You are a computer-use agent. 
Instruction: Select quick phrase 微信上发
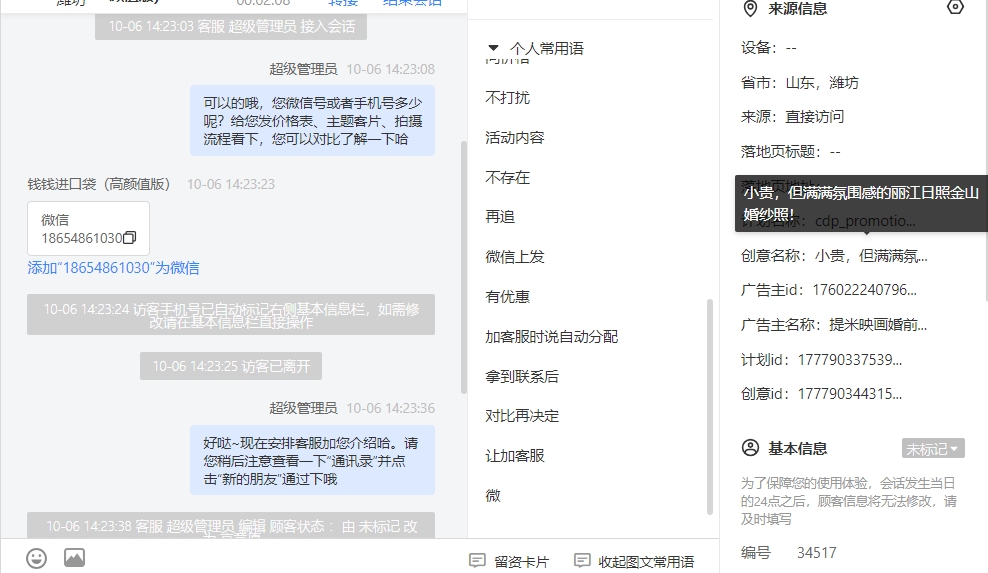514,257
